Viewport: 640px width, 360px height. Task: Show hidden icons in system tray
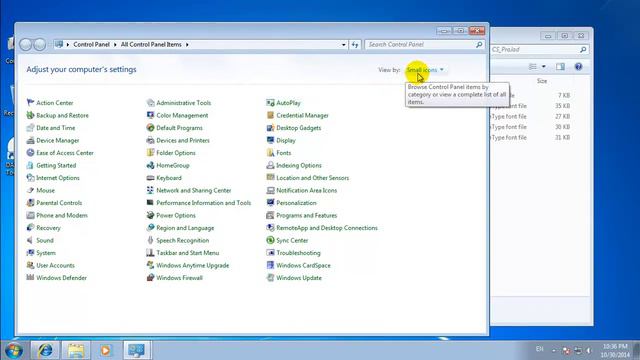(x=554, y=350)
